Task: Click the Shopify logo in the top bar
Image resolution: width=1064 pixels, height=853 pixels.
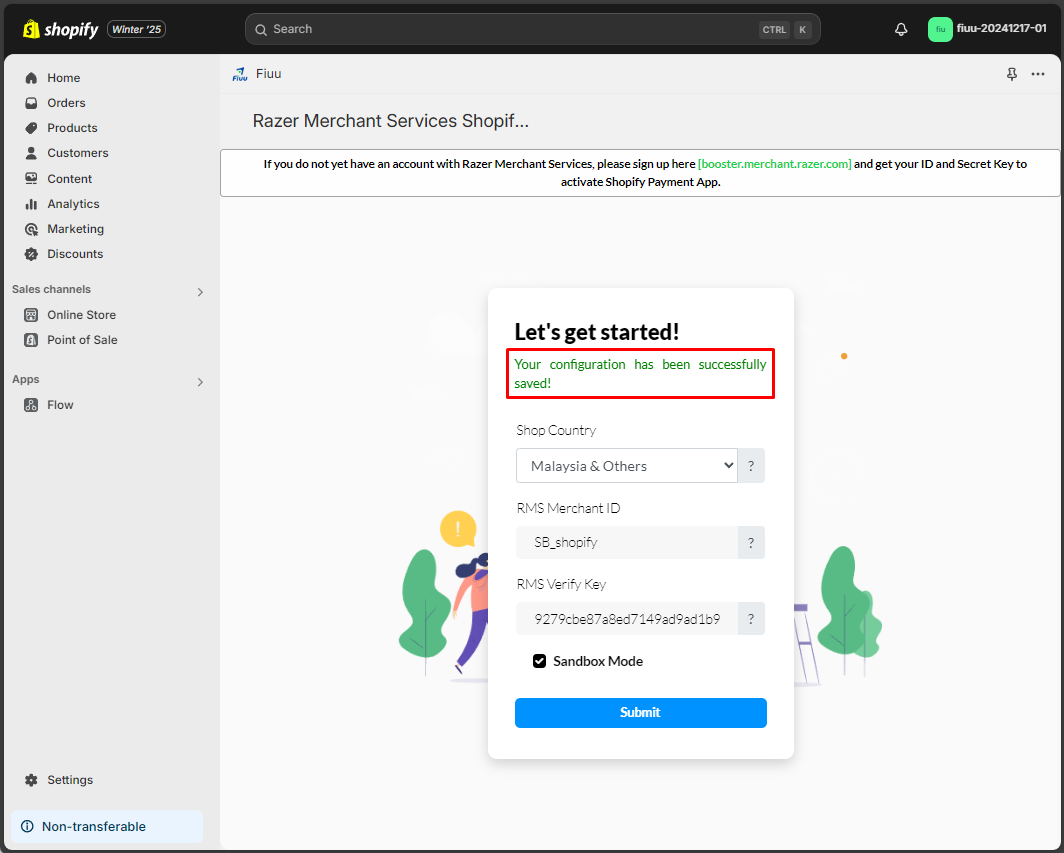Action: [x=60, y=29]
